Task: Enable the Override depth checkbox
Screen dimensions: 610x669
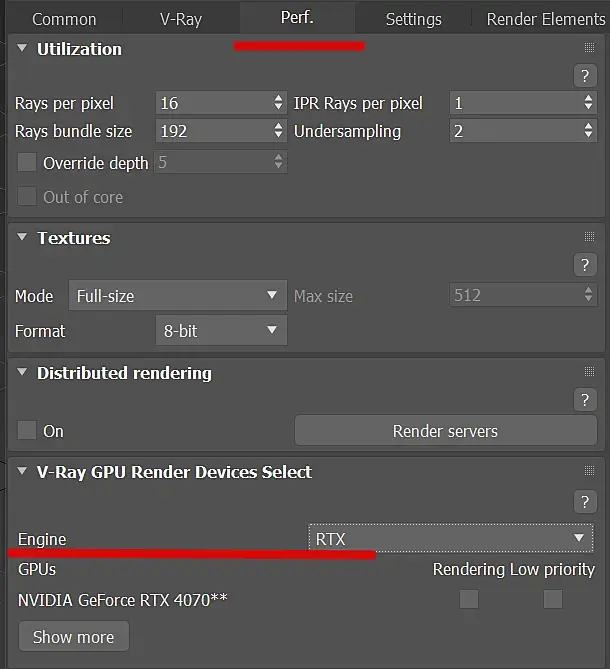Action: (x=26, y=163)
